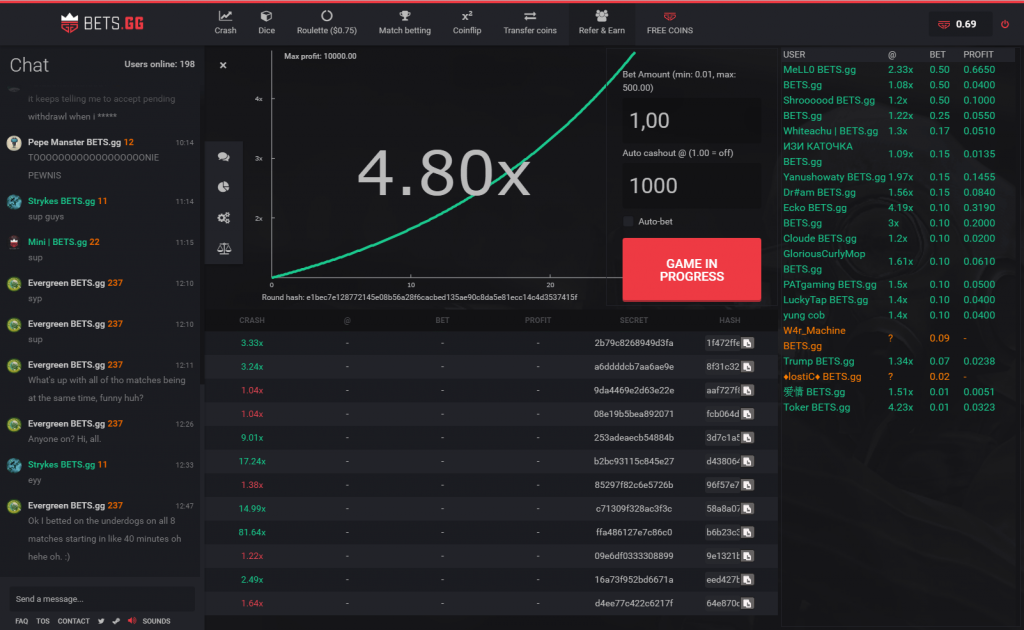Copy hash eed427b for 2.49x round

click(747, 580)
